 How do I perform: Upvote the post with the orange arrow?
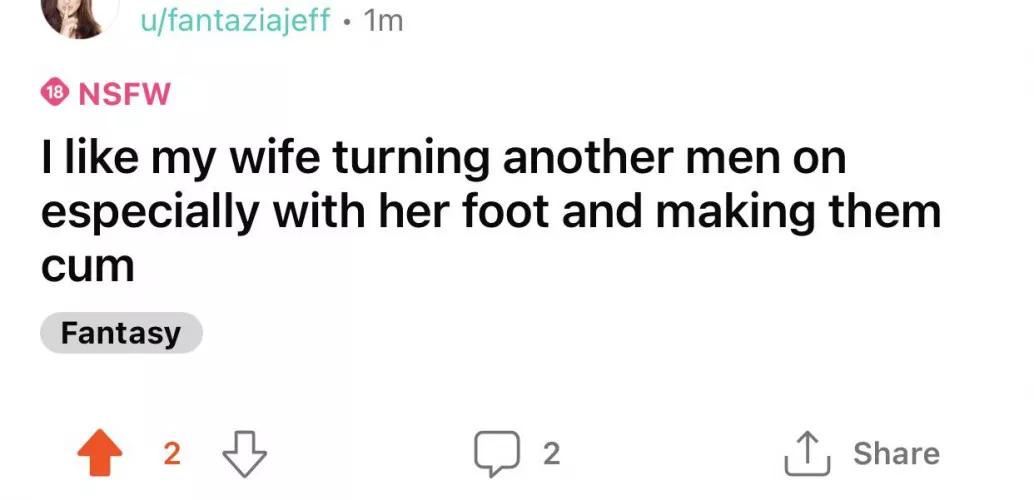click(x=100, y=454)
